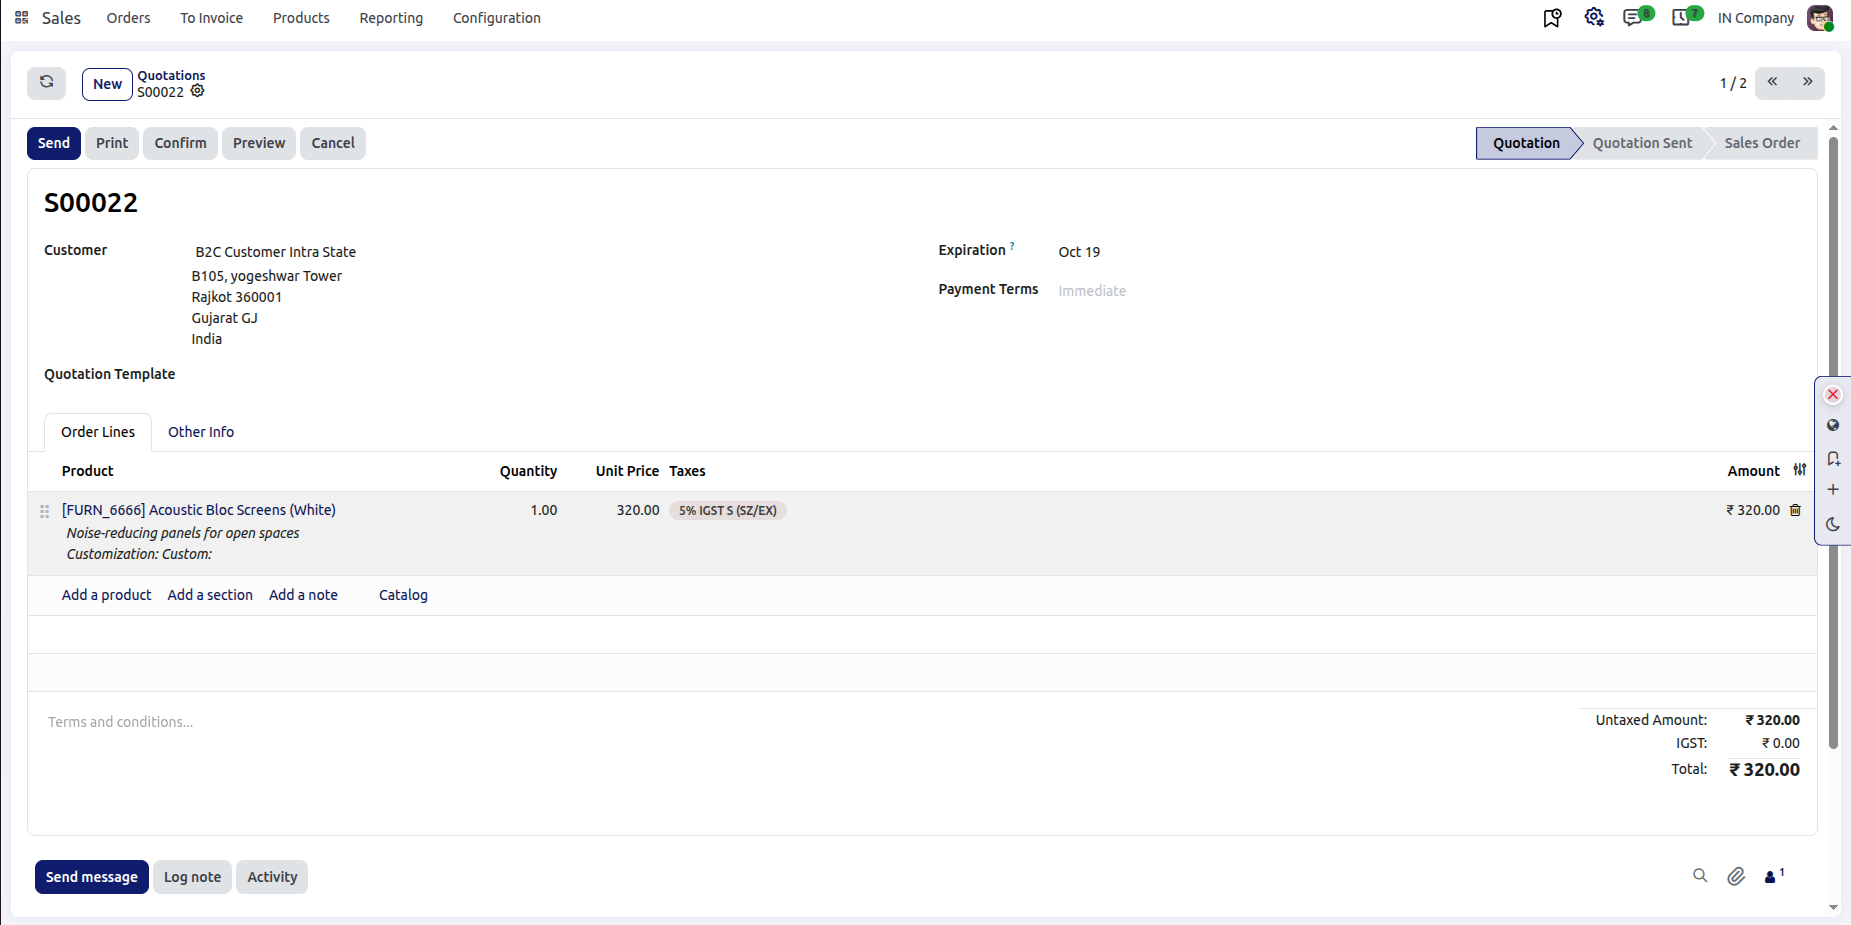Click the refresh reload icon button
The image size is (1851, 925).
(x=46, y=83)
